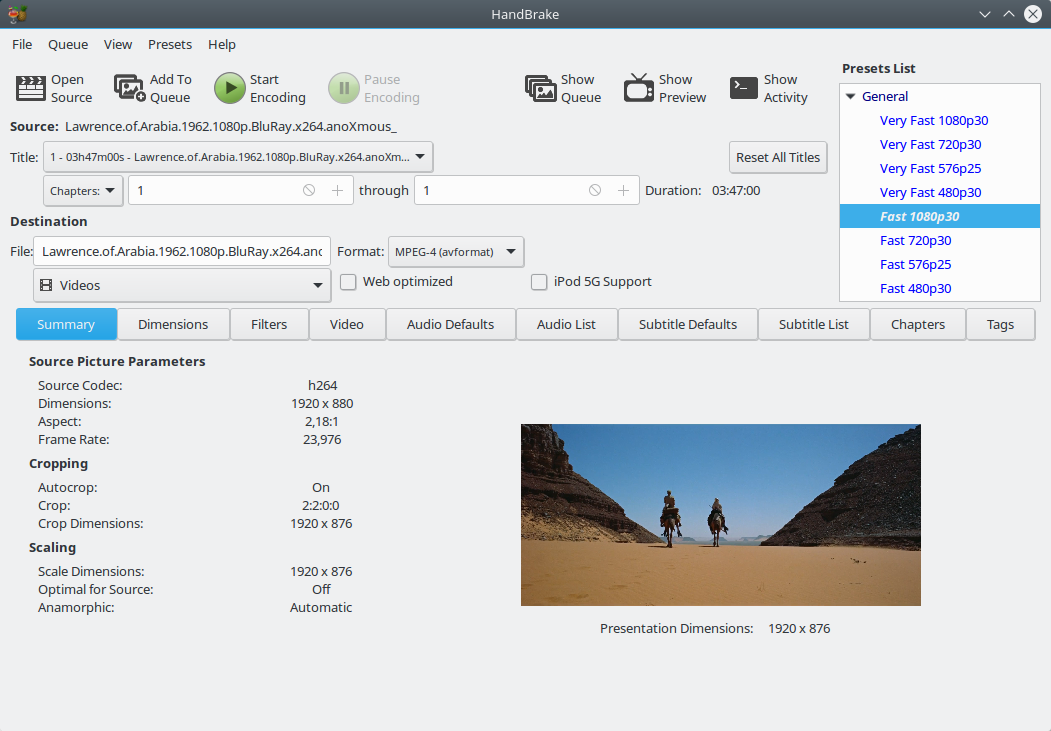Screen dimensions: 1051x731
Task: Minimize the HandBrake window
Action: (985, 14)
